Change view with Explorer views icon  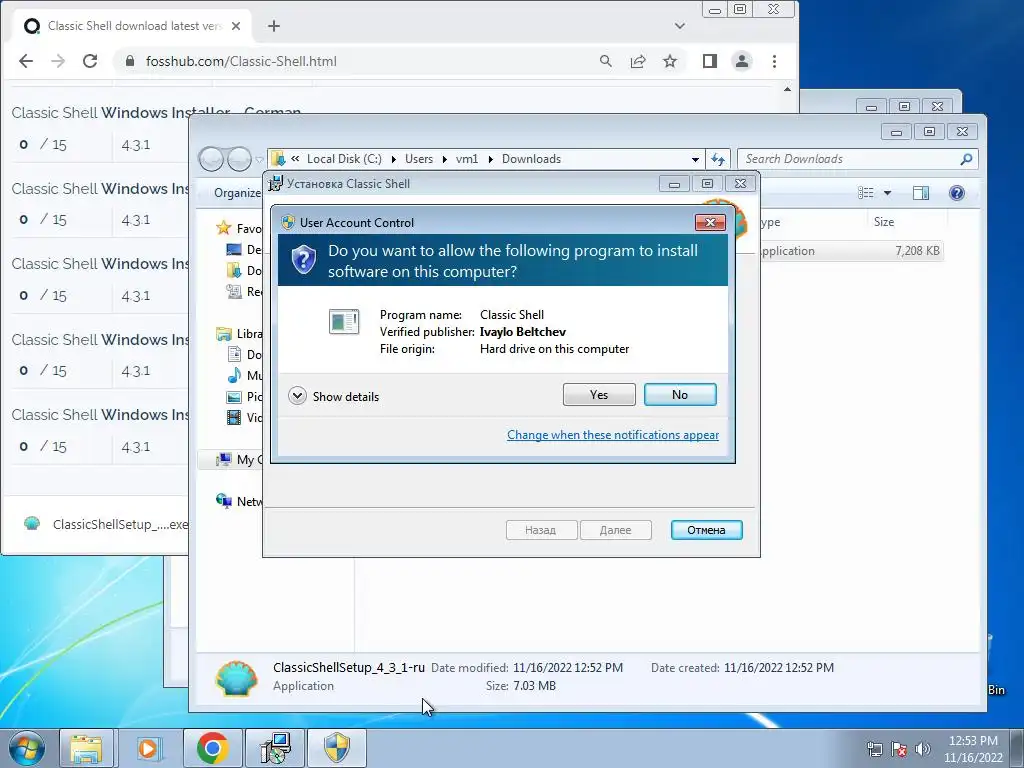(x=866, y=193)
